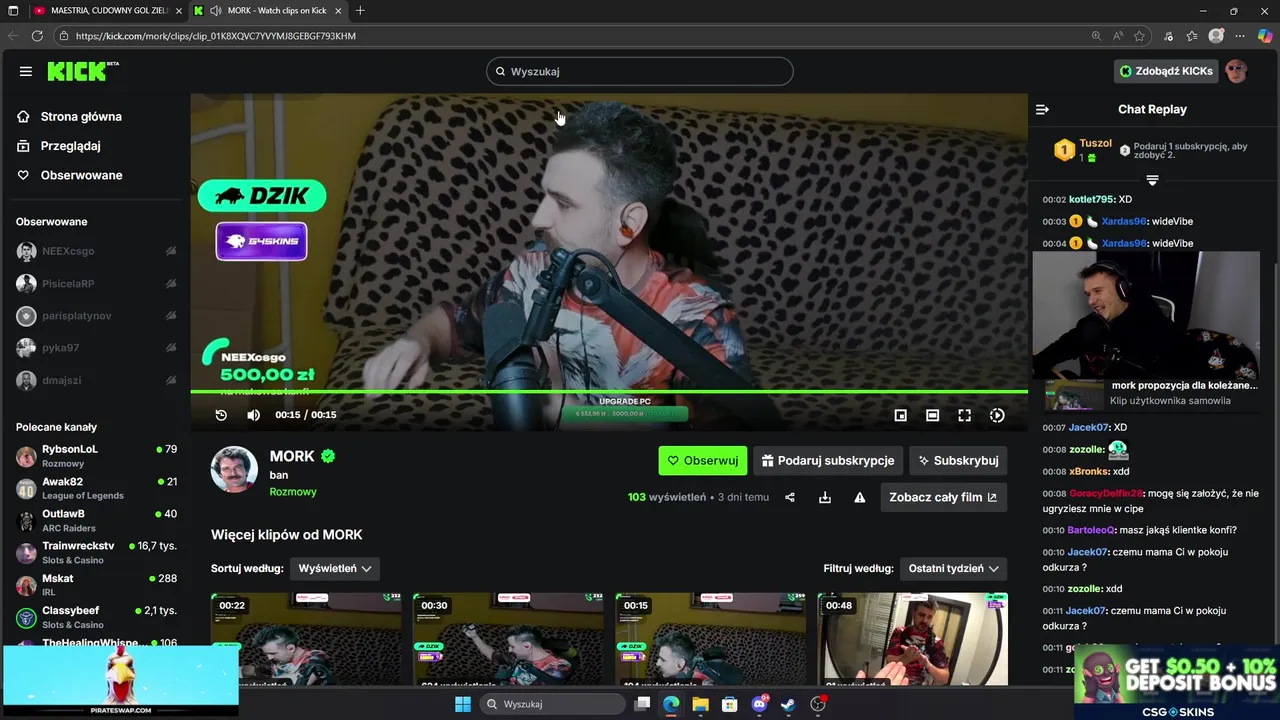The height and width of the screenshot is (720, 1280).
Task: Open a new browser tab
Action: pyautogui.click(x=360, y=11)
